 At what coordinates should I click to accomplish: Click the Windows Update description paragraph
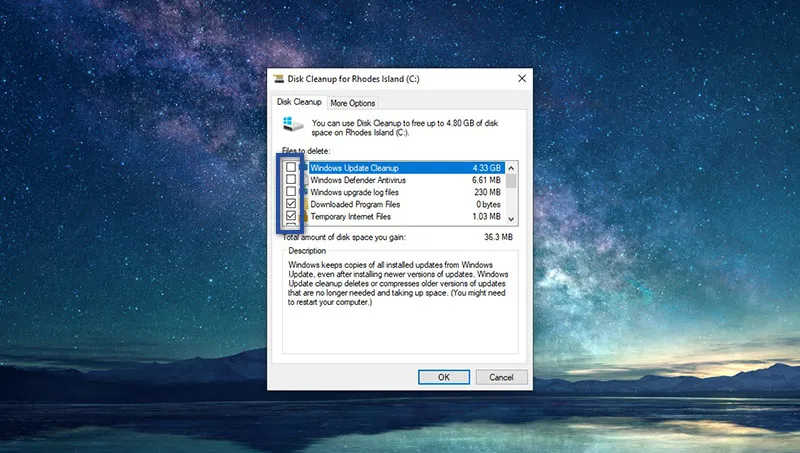[x=398, y=284]
